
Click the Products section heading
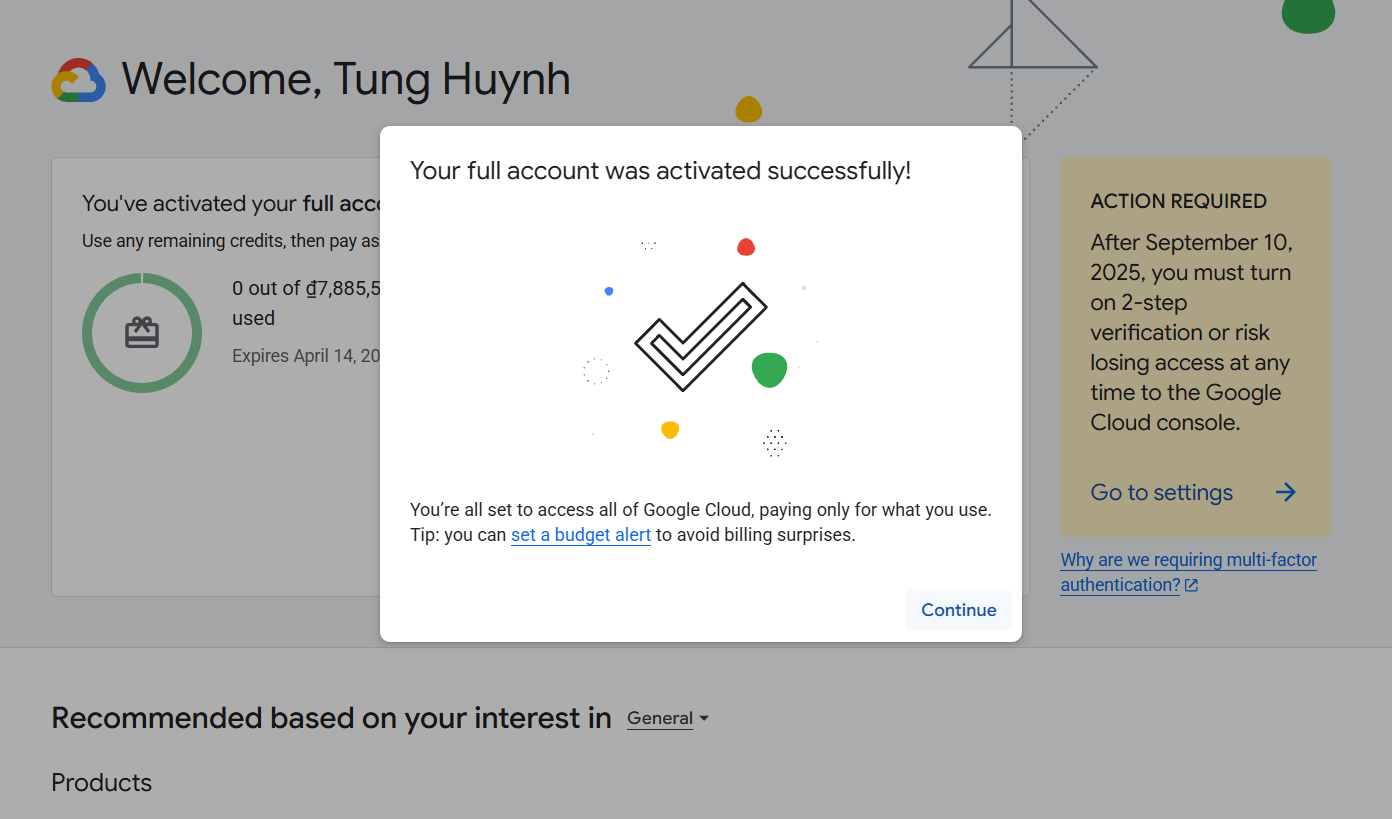point(102,782)
